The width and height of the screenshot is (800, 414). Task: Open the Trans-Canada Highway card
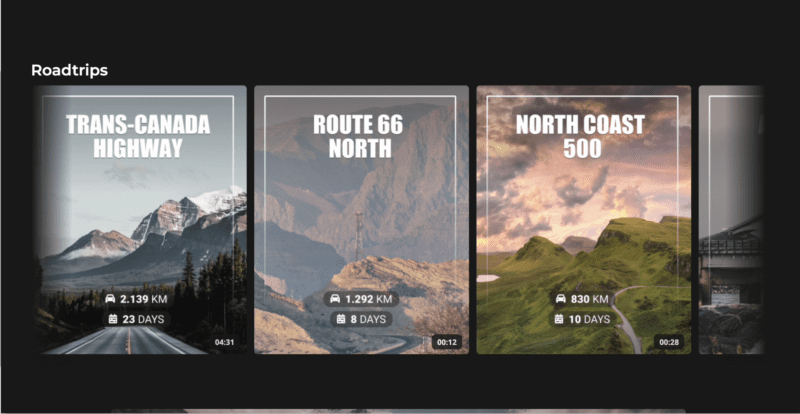(x=139, y=220)
